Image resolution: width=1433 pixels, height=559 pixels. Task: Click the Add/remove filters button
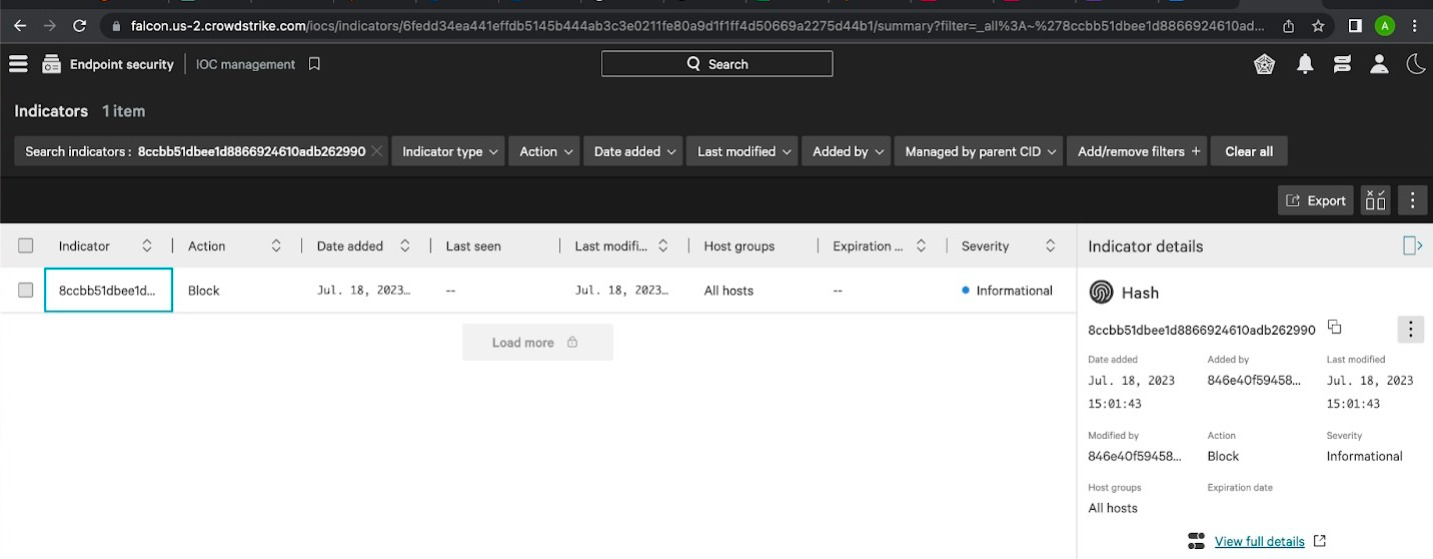tap(1137, 151)
